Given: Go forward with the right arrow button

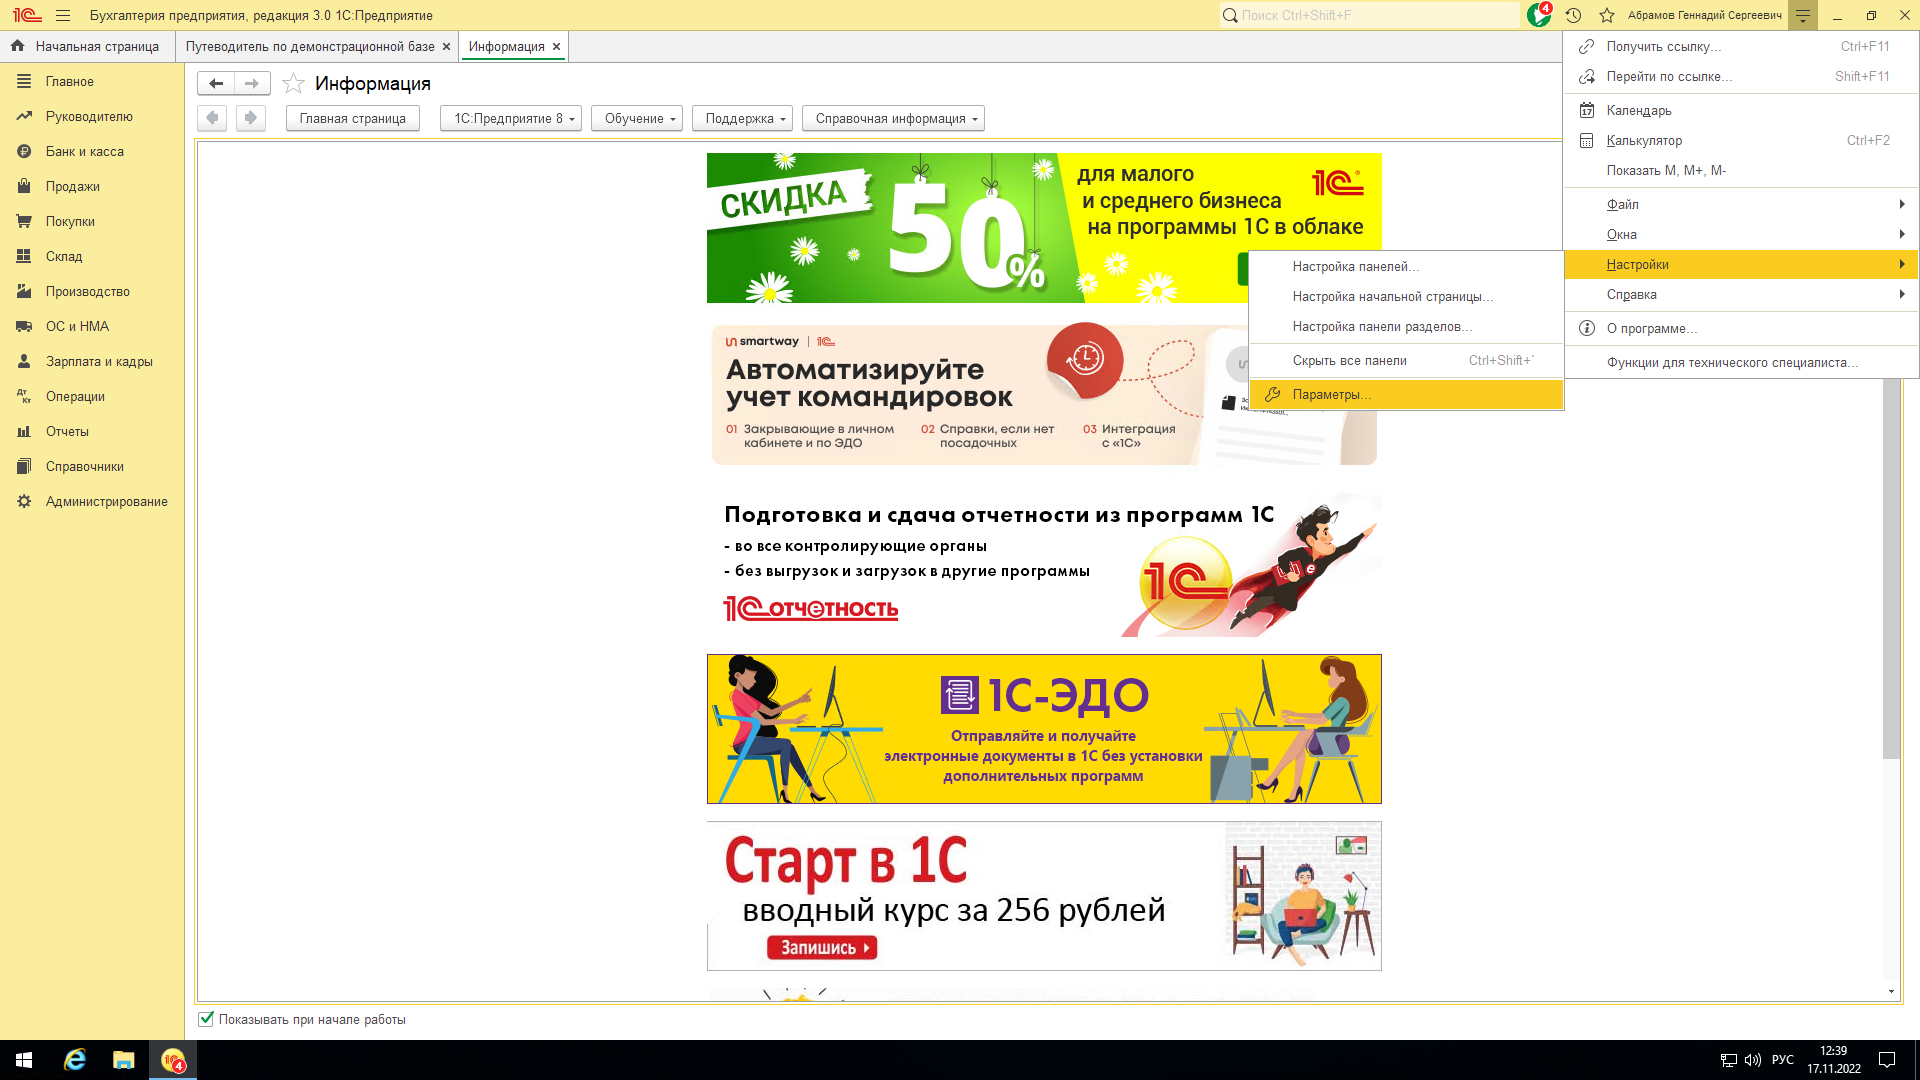Looking at the screenshot, I should (x=252, y=84).
